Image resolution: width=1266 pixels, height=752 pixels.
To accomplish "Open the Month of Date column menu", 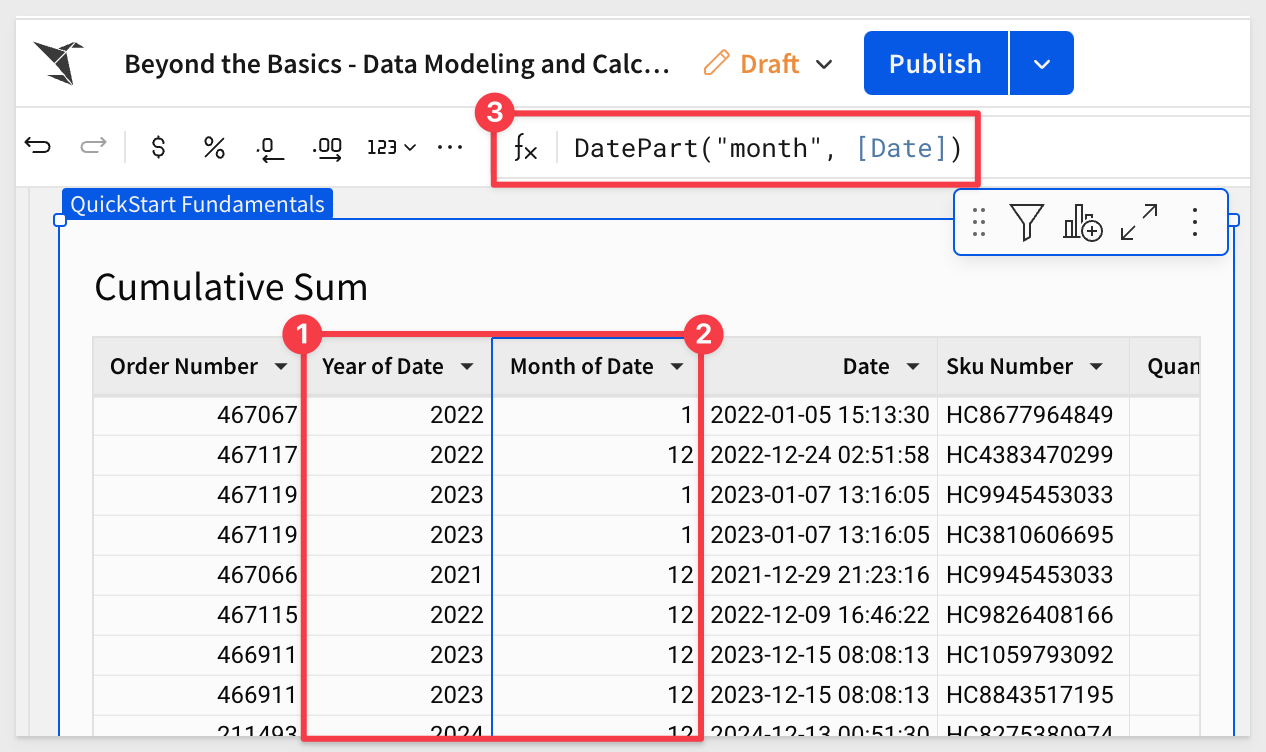I will [677, 367].
